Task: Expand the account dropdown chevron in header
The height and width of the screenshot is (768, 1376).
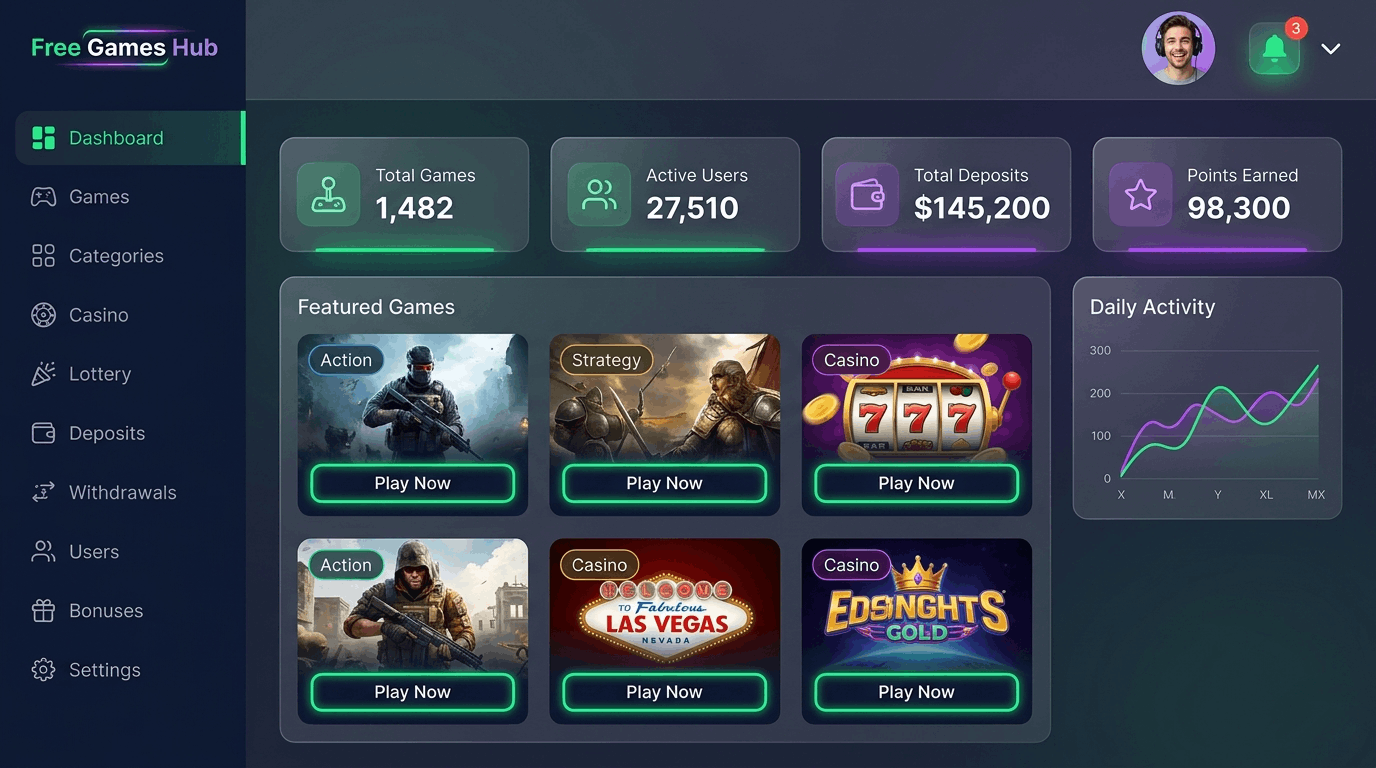Action: 1331,48
